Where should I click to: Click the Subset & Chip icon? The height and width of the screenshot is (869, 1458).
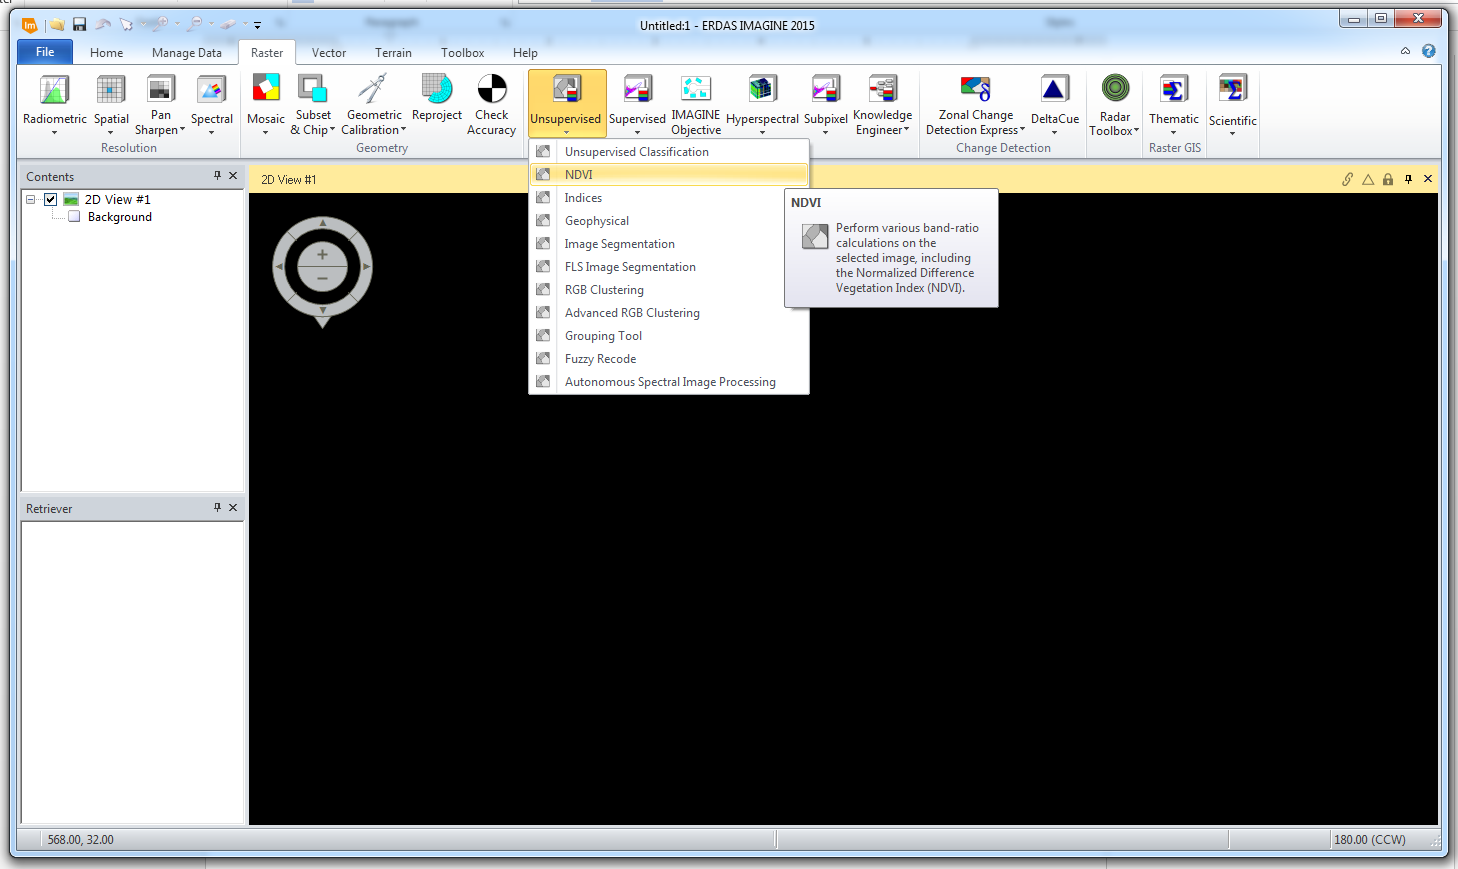point(313,89)
